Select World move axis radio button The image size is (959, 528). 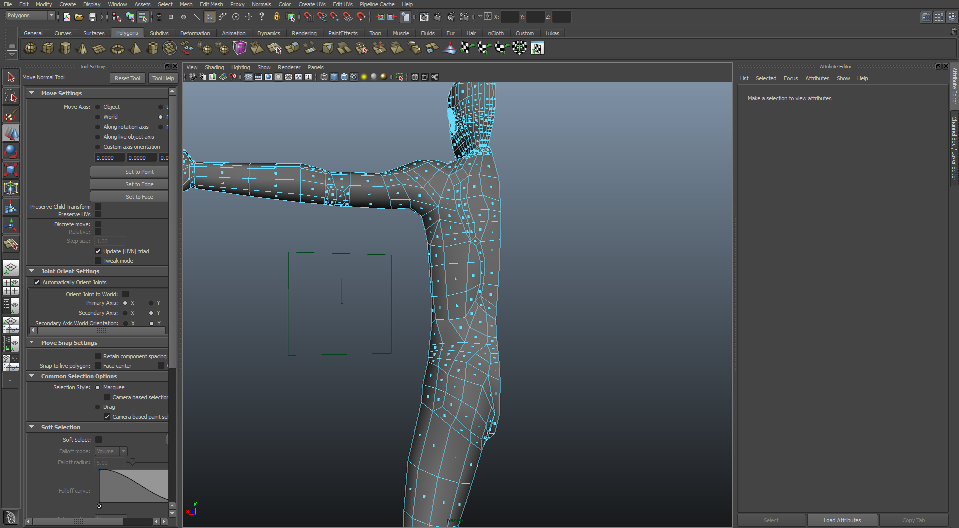tap(98, 117)
